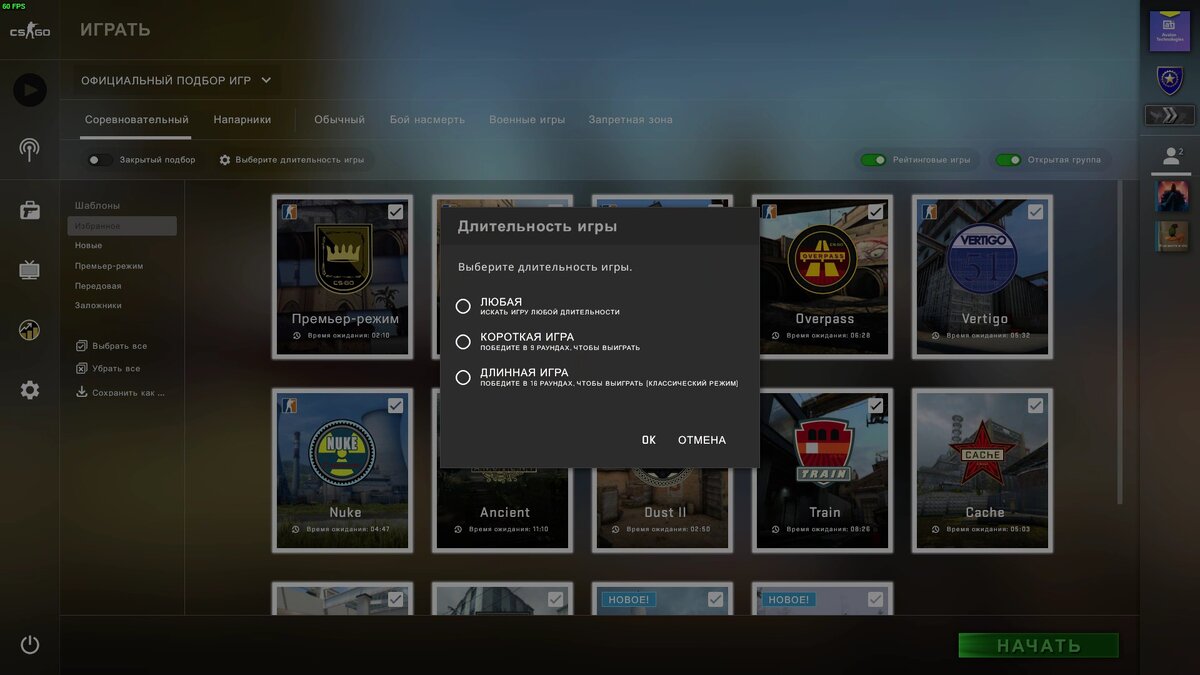Click checkmark icon next to Выбрать все
Viewport: 1200px width, 675px height.
click(82, 346)
